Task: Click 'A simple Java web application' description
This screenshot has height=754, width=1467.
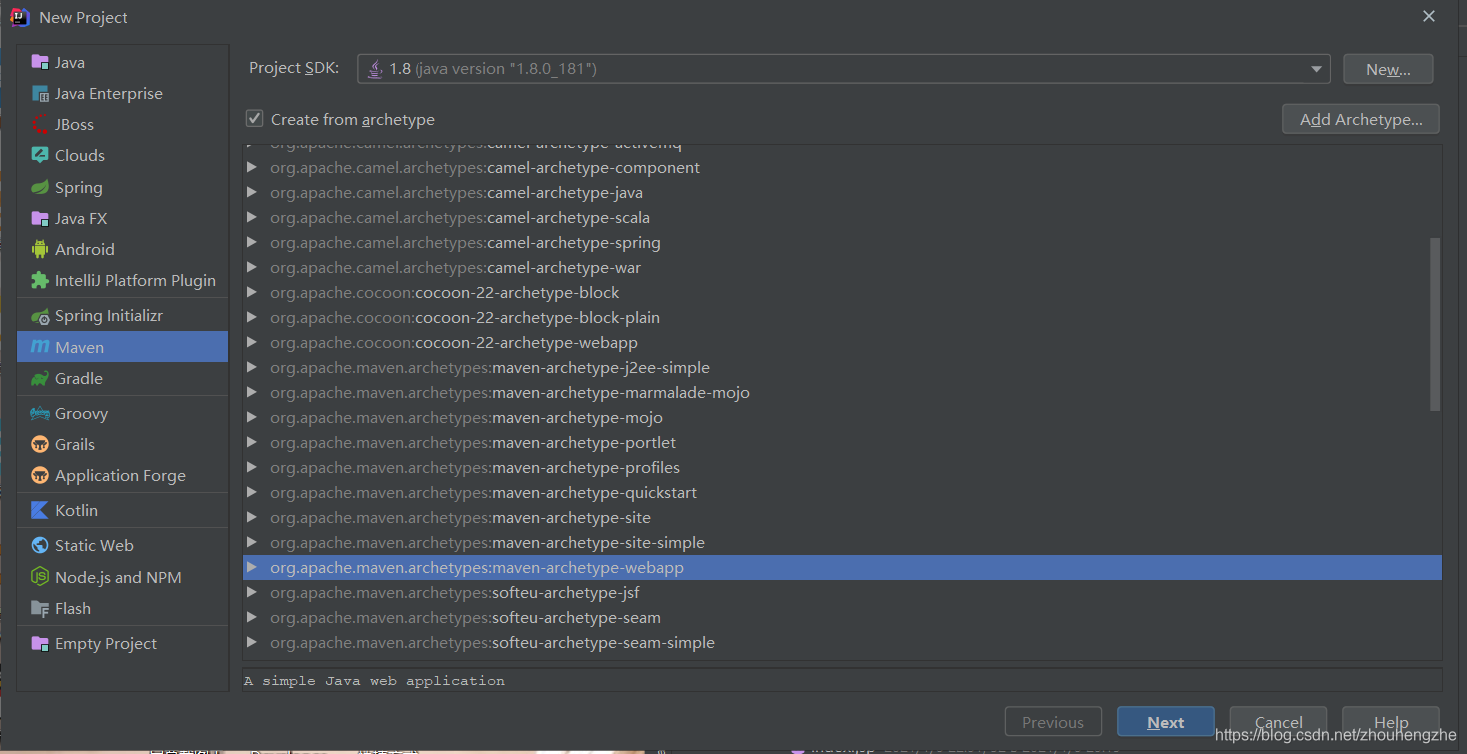Action: (374, 680)
